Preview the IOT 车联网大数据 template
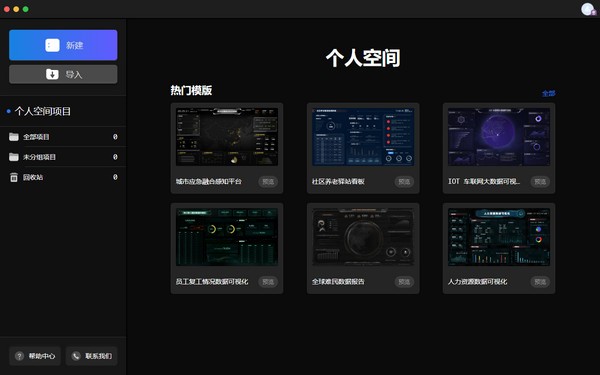 [x=540, y=181]
